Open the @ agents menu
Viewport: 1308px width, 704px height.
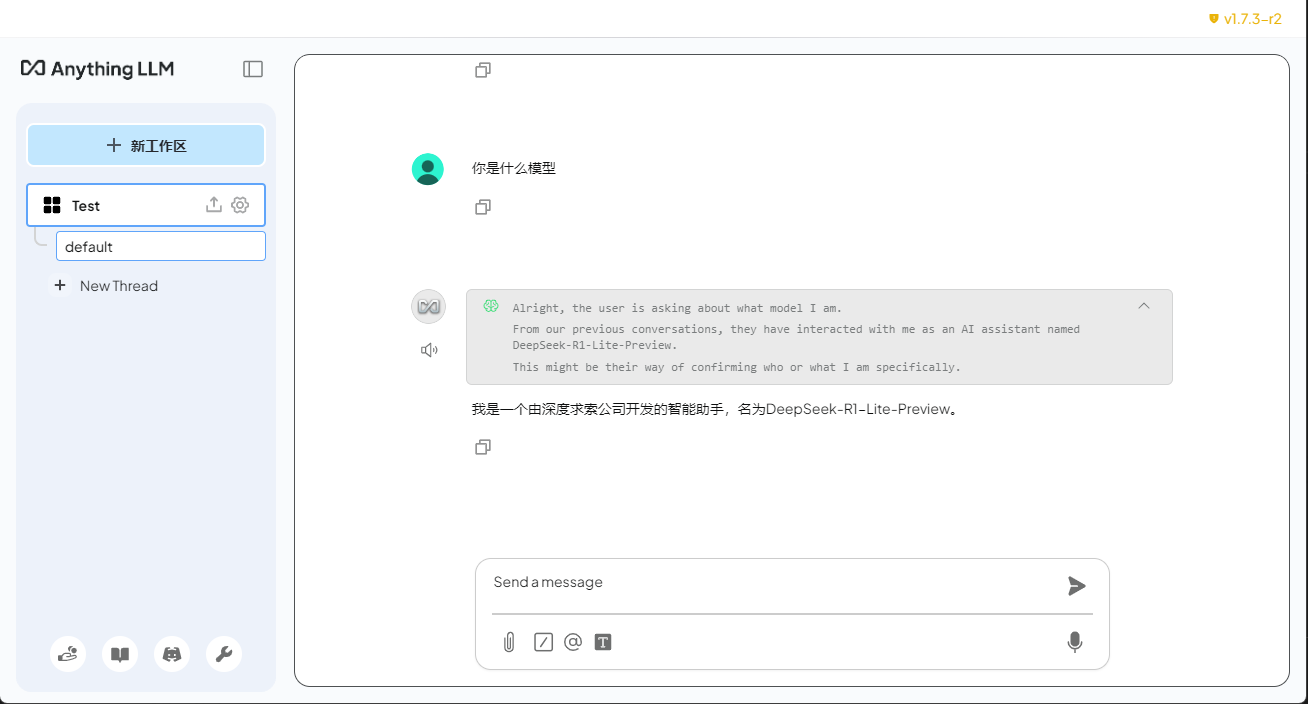coord(573,642)
